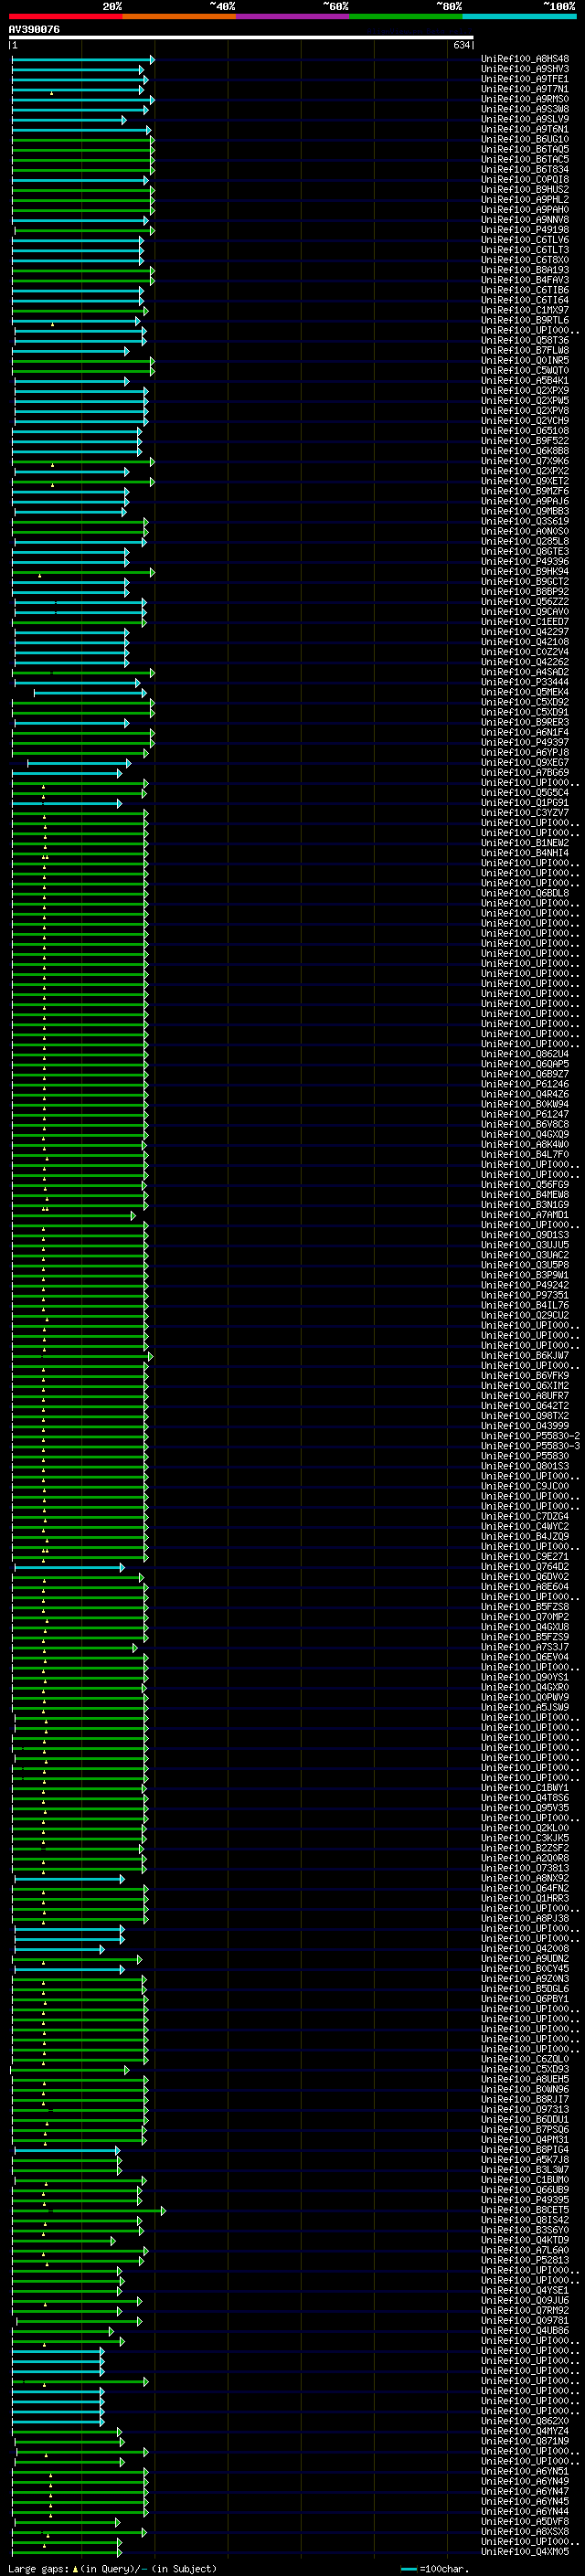Screen dimensions: 585x2576
Task: Click the purple ~60% identity legend segment
Action: [x=292, y=16]
